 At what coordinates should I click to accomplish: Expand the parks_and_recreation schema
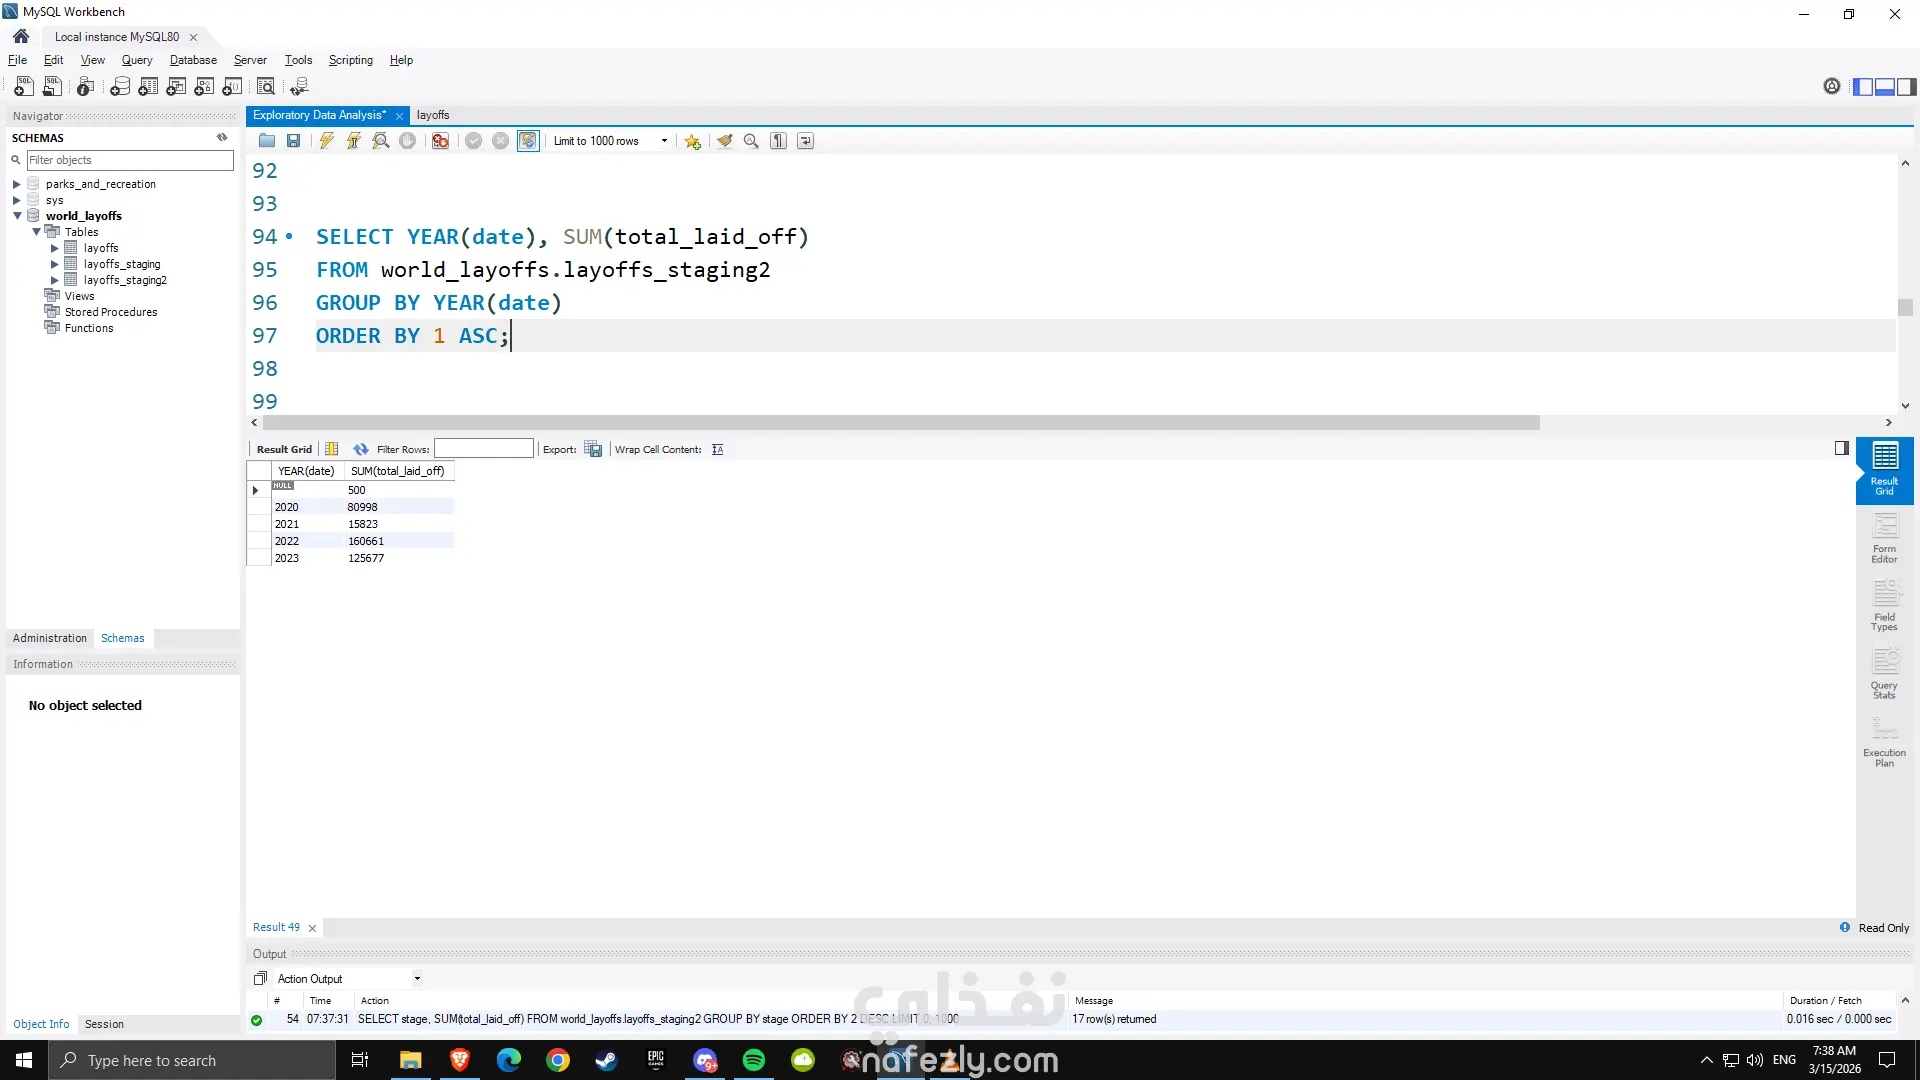pos(17,184)
